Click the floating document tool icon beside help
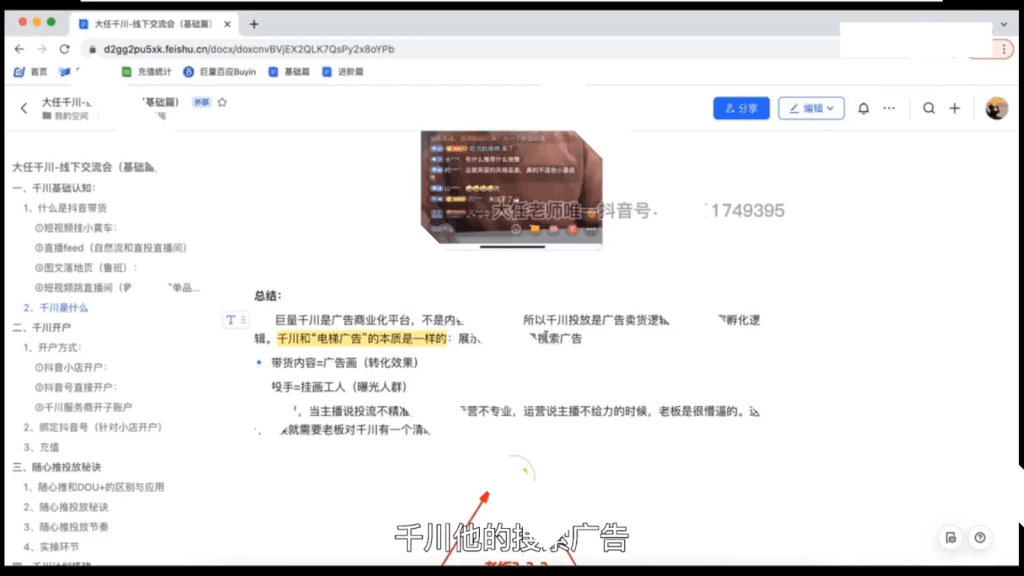The width and height of the screenshot is (1024, 576). 951,538
